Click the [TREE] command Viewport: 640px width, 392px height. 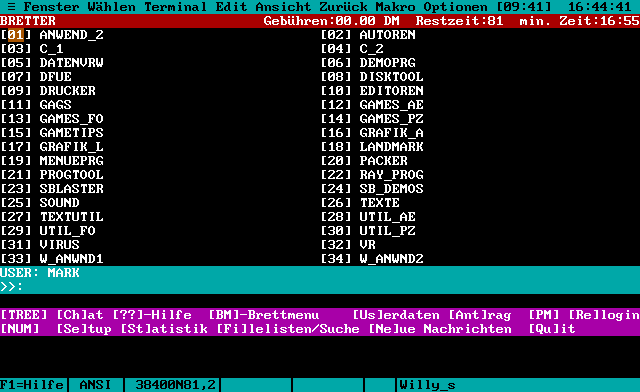[x=24, y=315]
